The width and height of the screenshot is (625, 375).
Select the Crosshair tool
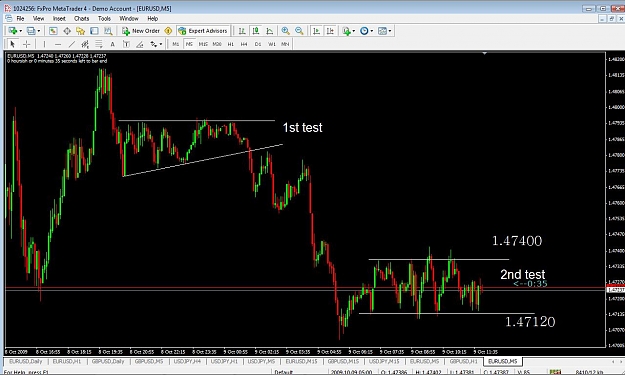coord(26,44)
